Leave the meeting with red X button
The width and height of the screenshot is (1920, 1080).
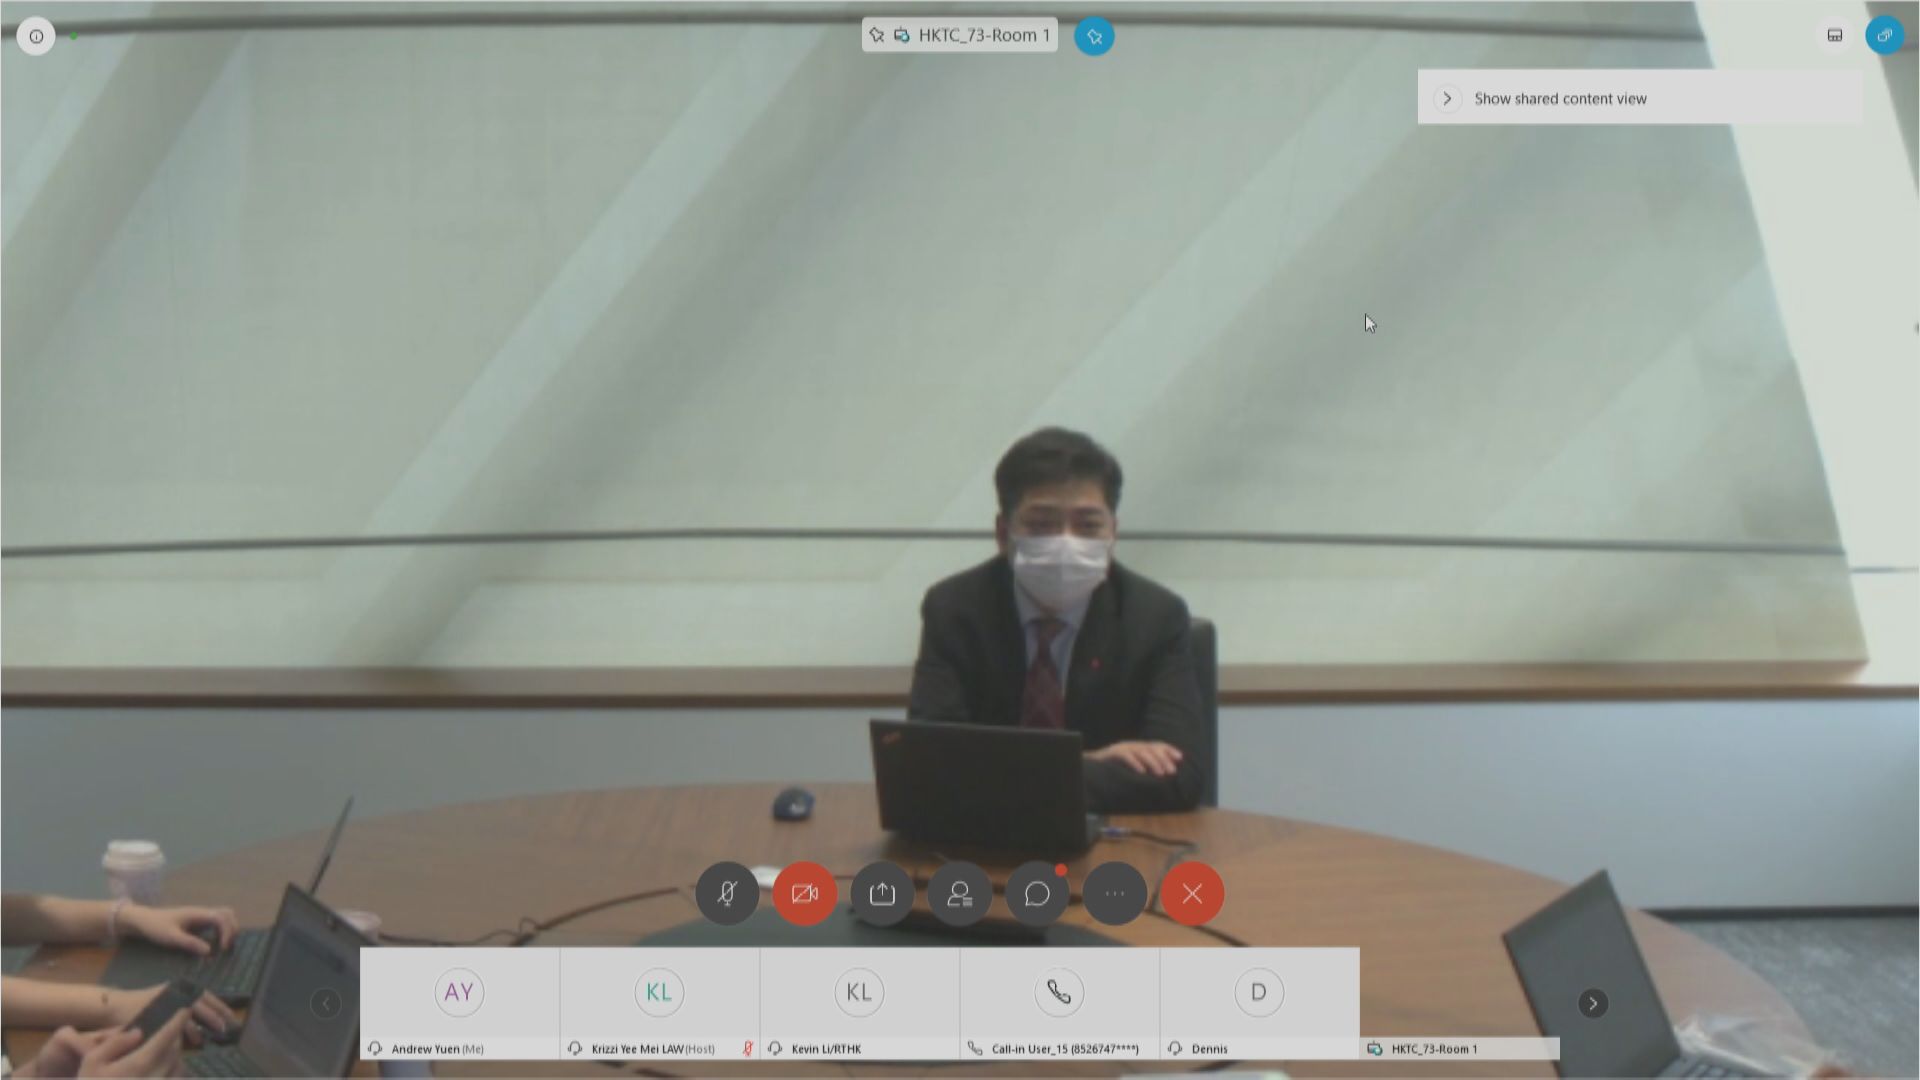[1192, 893]
